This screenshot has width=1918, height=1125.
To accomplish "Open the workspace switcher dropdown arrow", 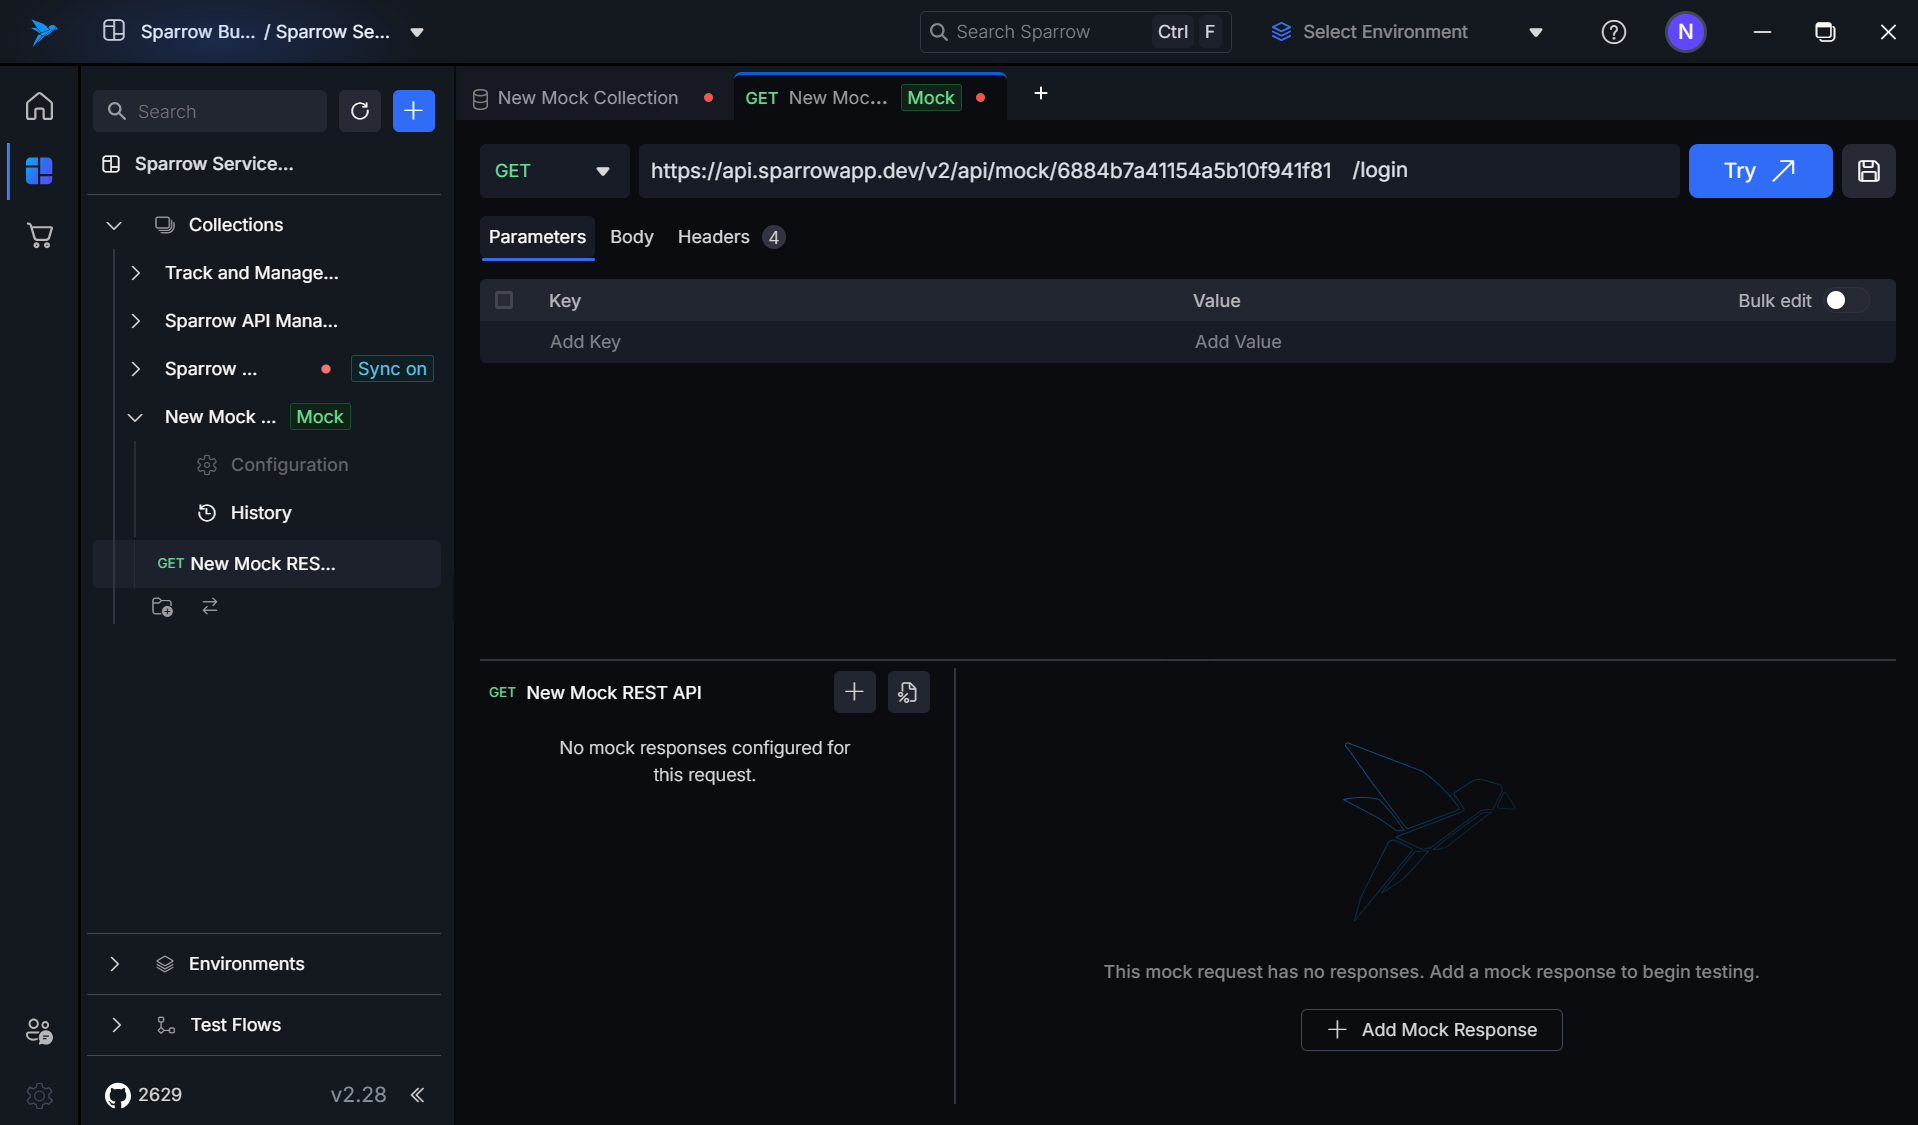I will point(417,33).
